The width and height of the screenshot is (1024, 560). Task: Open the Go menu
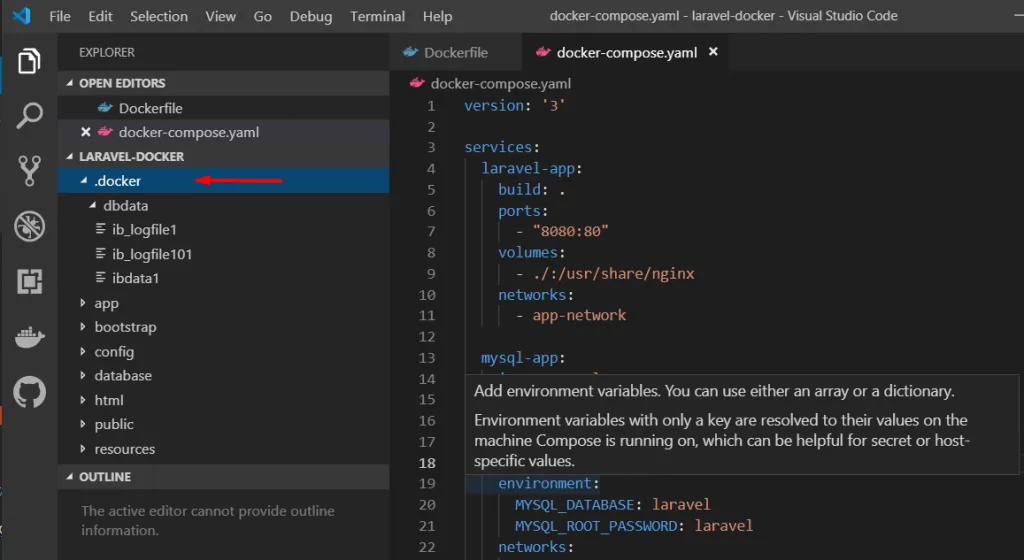click(263, 16)
